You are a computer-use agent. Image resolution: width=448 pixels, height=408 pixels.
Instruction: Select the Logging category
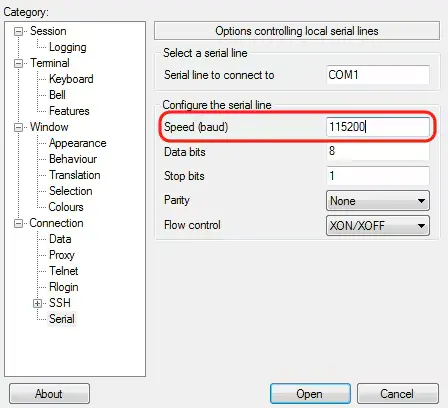(x=68, y=47)
